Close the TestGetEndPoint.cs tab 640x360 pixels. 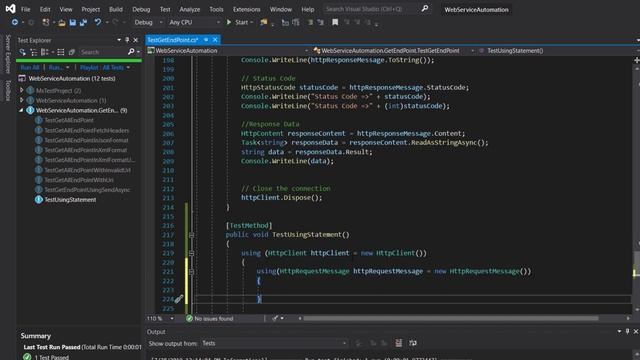(215, 40)
